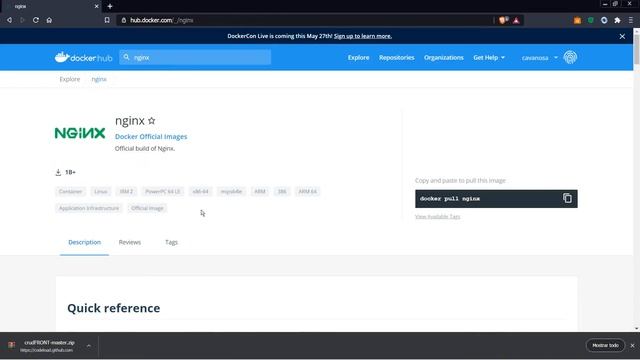640x360 pixels.
Task: Copy the docker pull nginx command
Action: click(x=567, y=198)
